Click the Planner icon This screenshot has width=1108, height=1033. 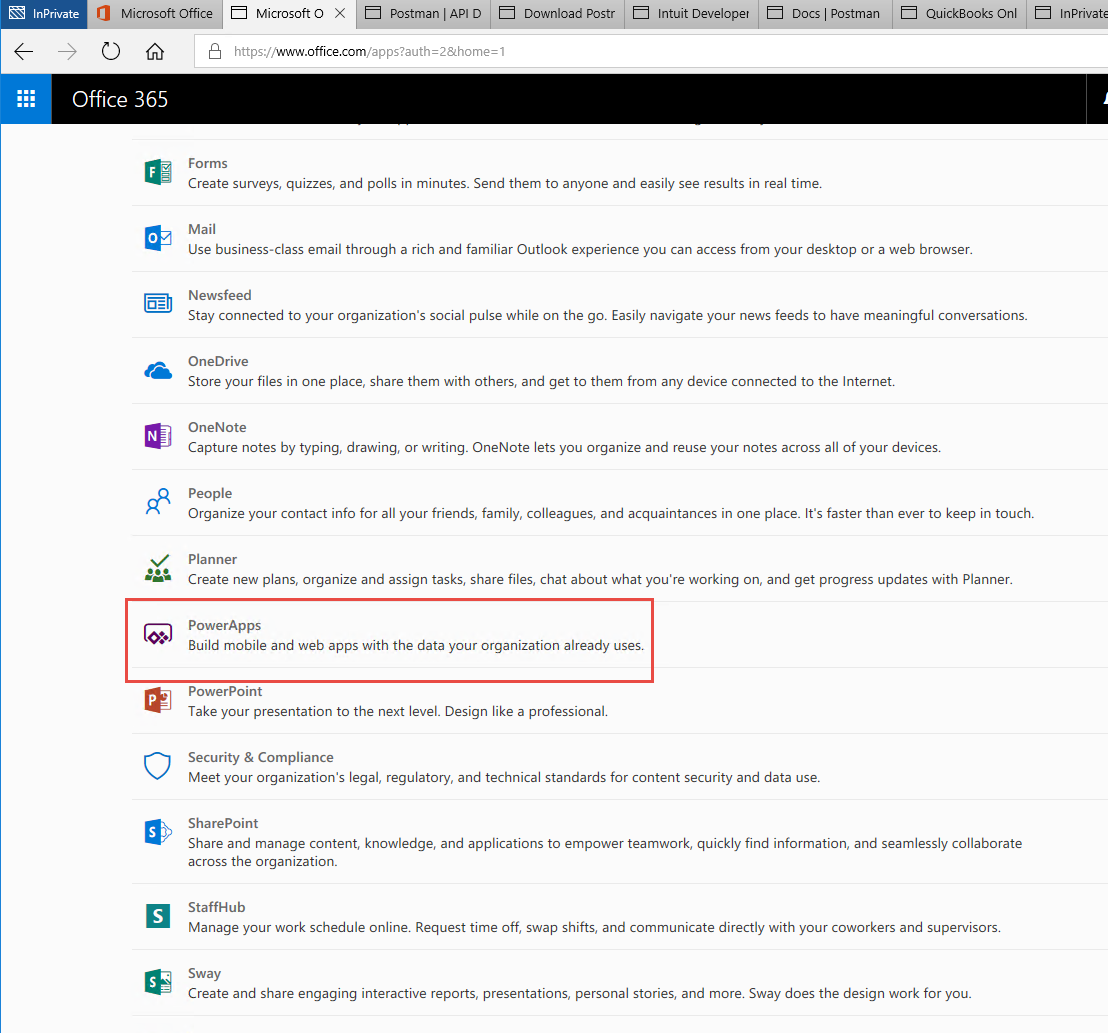coord(158,568)
